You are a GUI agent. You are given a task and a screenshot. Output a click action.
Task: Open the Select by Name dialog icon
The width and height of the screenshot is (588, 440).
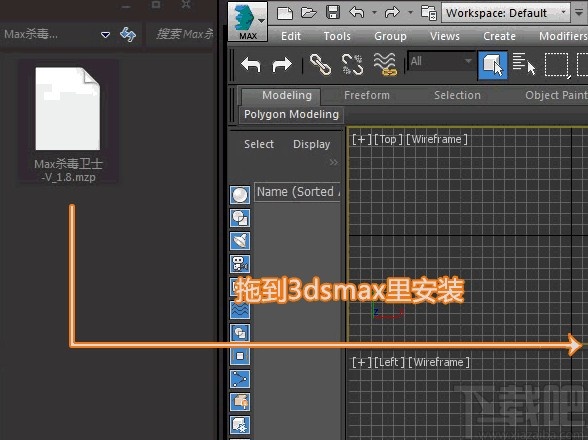click(x=524, y=65)
